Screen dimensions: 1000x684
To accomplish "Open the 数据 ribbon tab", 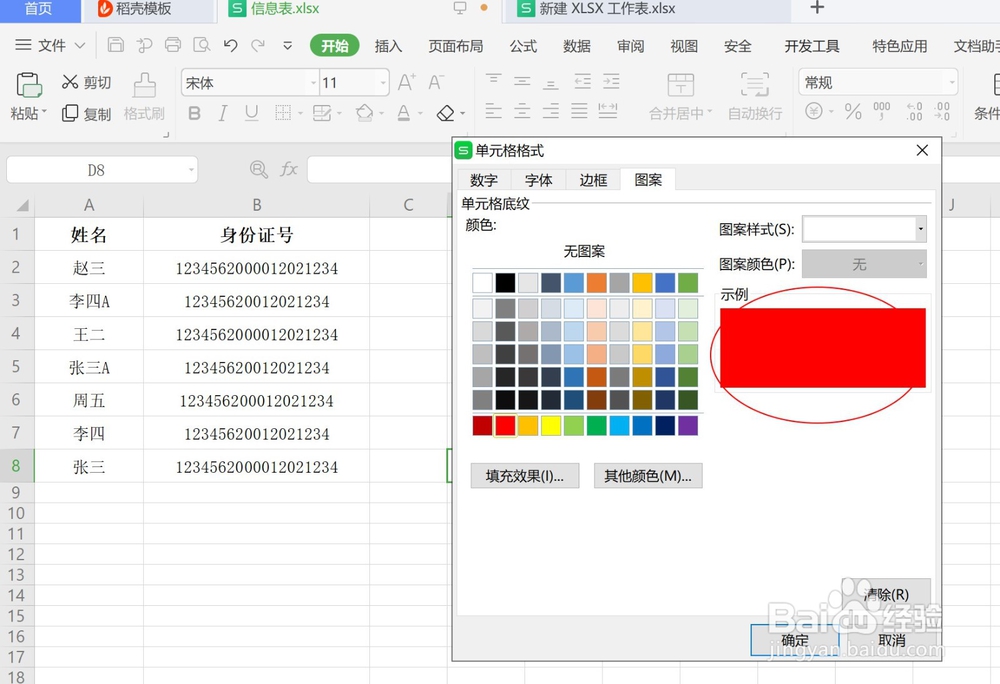I will [x=577, y=46].
